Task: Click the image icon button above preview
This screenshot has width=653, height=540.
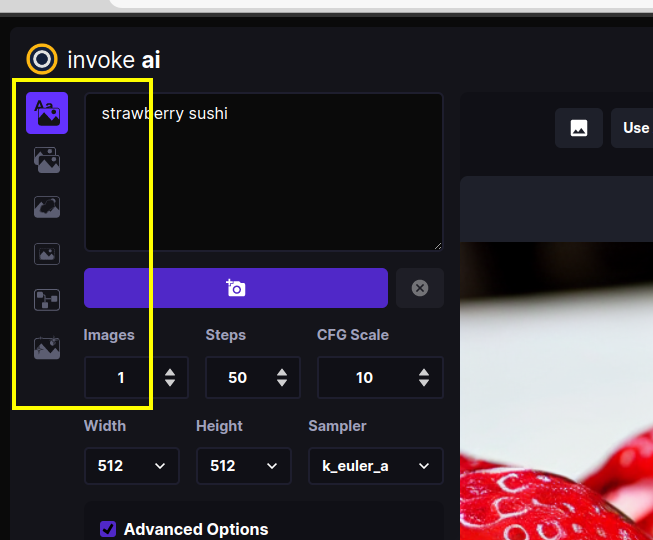Action: 579,128
